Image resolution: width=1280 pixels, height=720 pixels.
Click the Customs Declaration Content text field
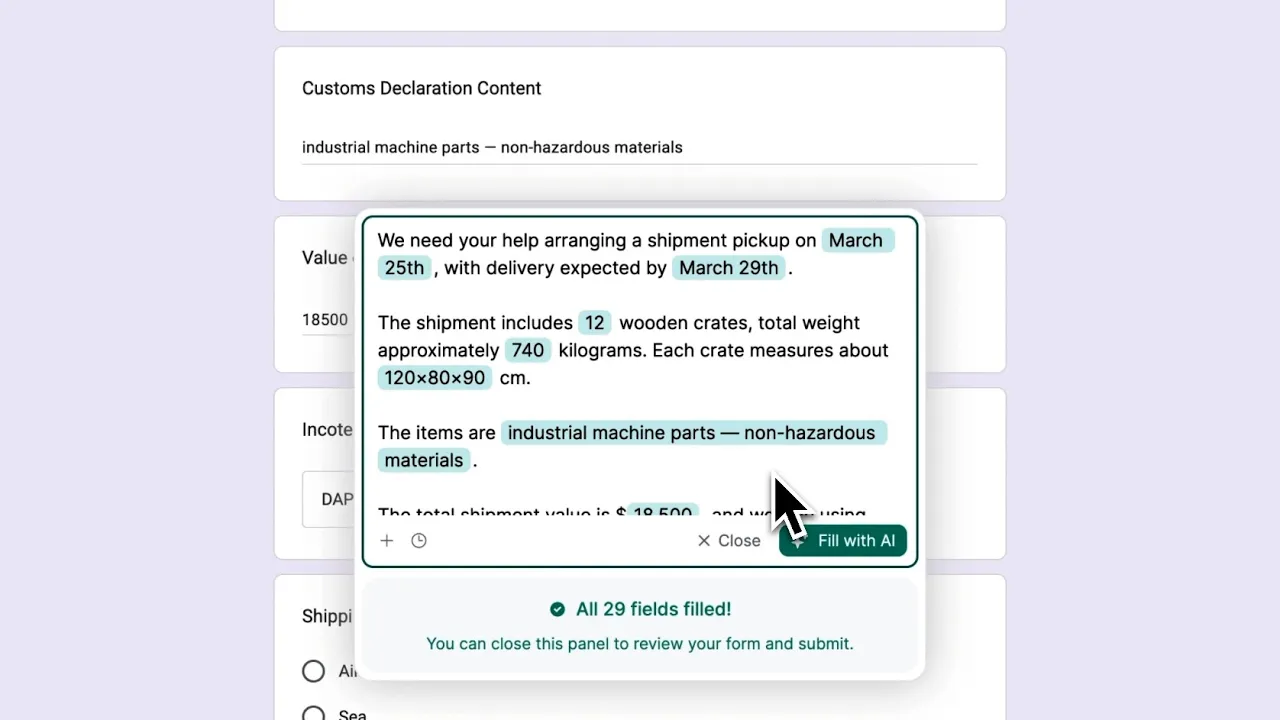[638, 148]
